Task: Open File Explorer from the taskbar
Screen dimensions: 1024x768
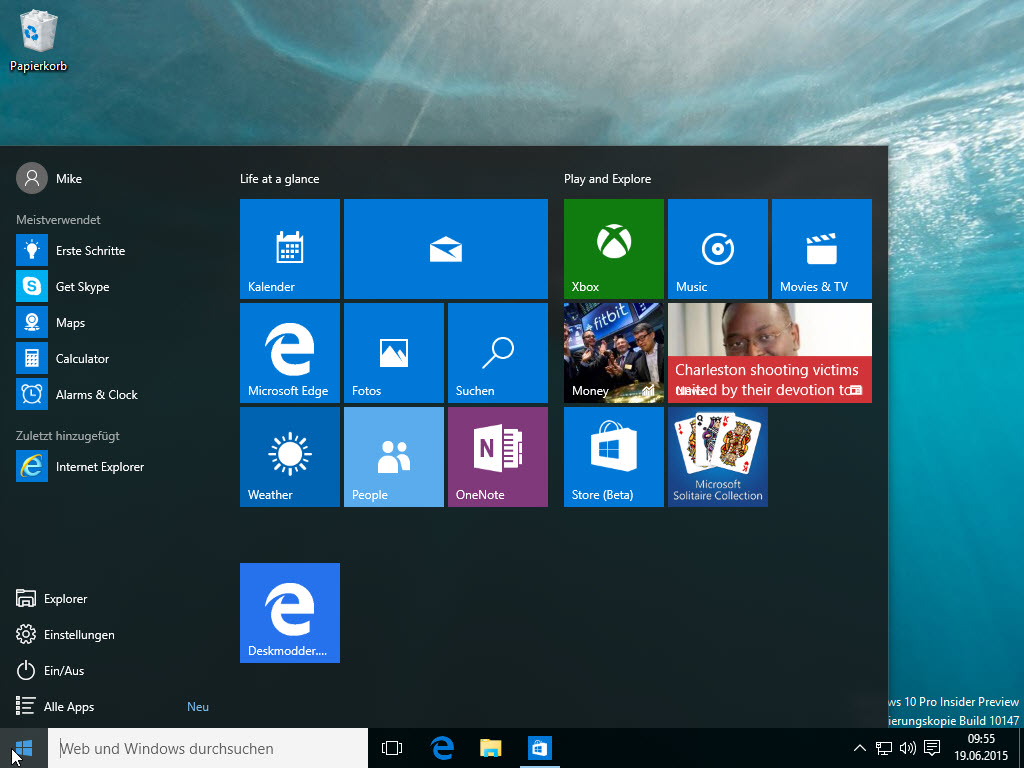Action: point(490,748)
